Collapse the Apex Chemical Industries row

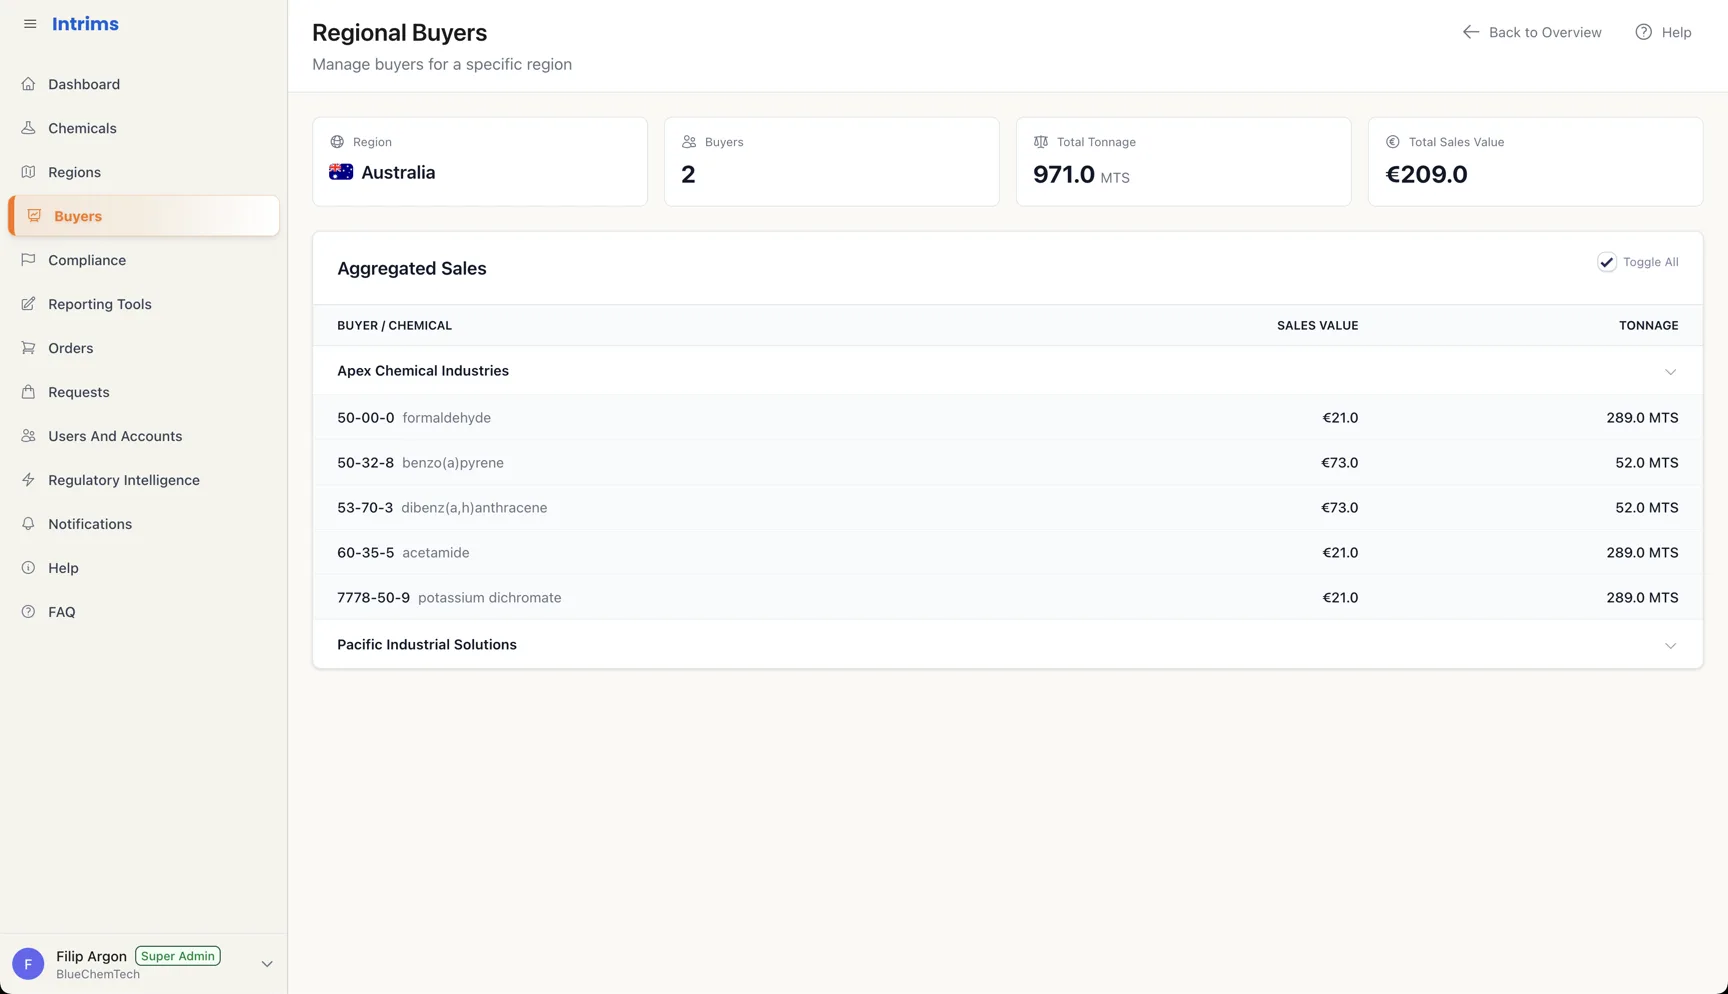[1670, 372]
